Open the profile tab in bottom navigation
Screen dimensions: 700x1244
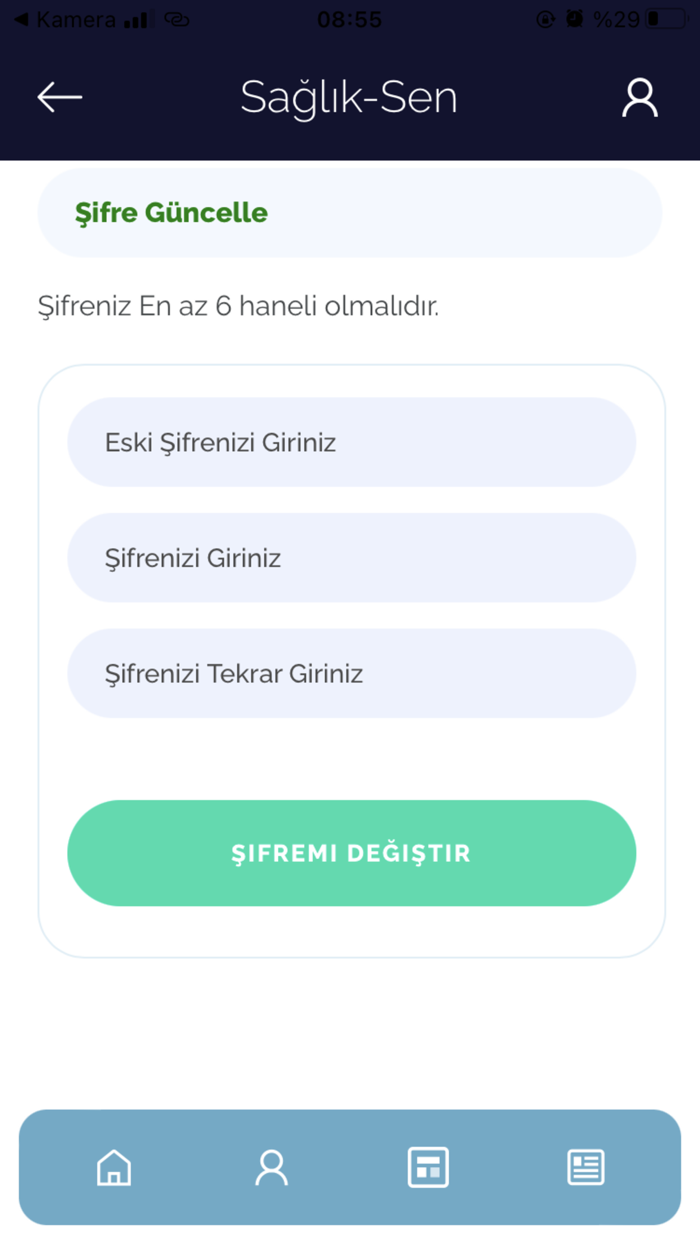271,1167
